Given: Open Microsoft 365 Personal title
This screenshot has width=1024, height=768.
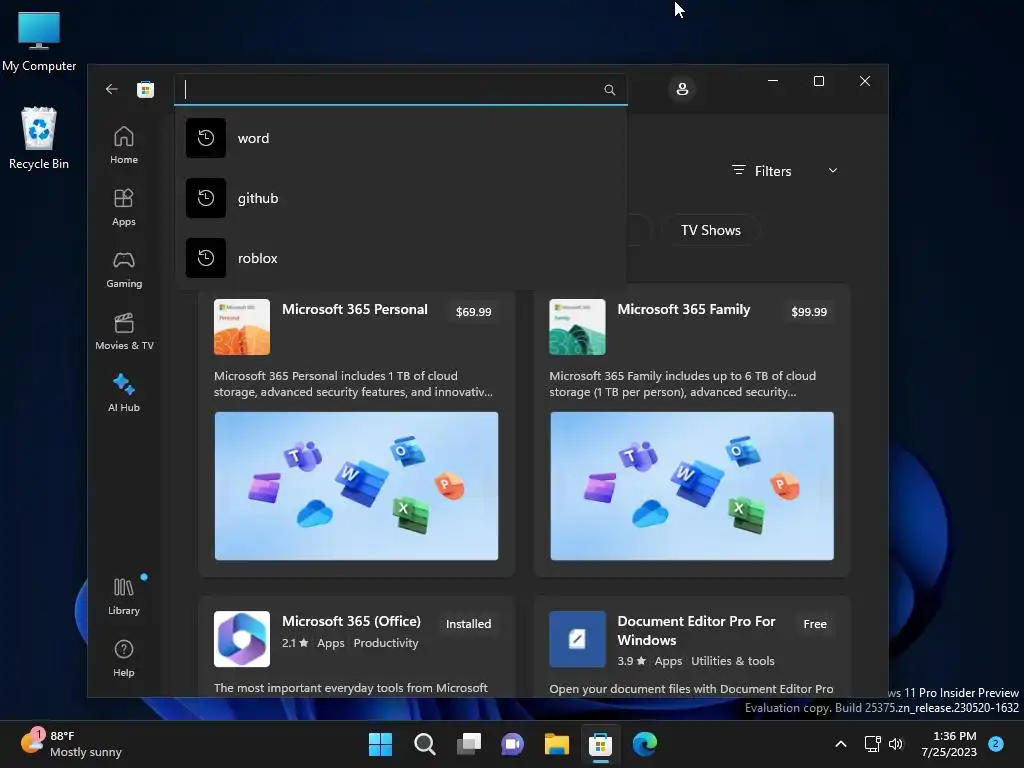Looking at the screenshot, I should (355, 310).
